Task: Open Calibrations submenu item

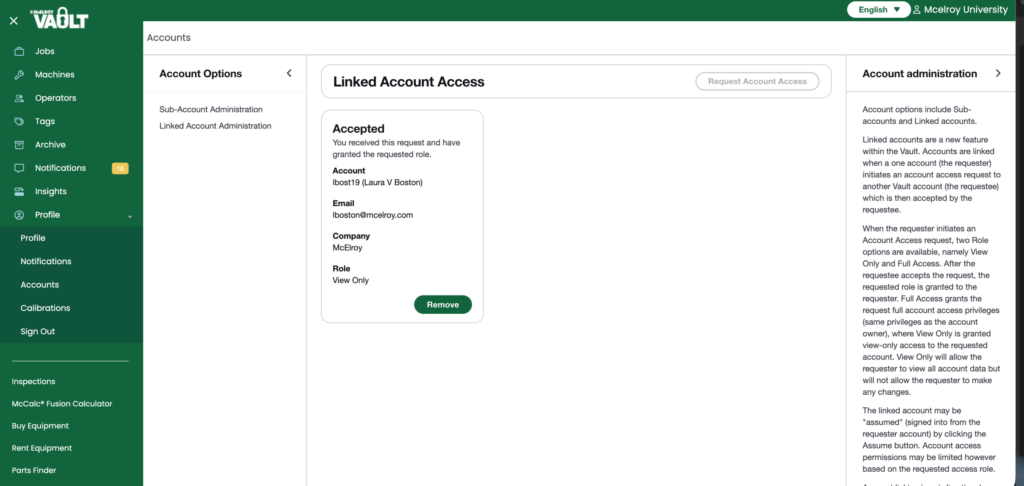Action: point(45,308)
